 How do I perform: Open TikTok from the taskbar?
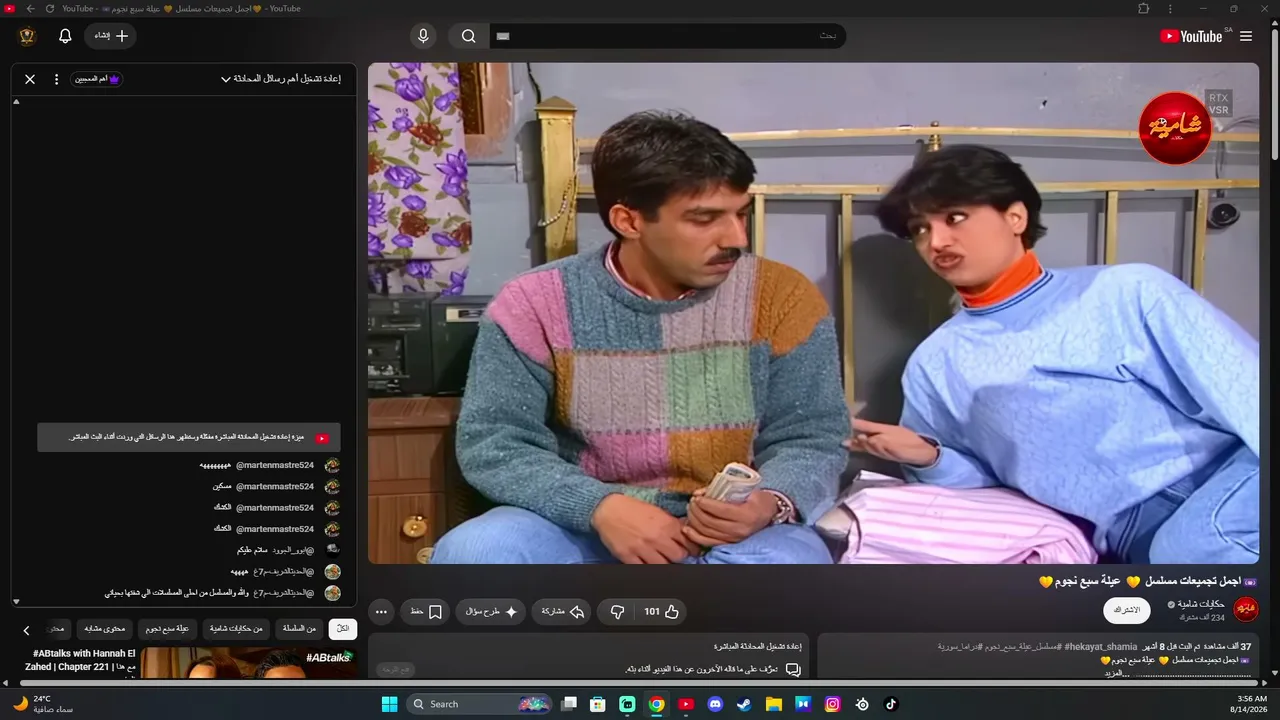(x=891, y=704)
